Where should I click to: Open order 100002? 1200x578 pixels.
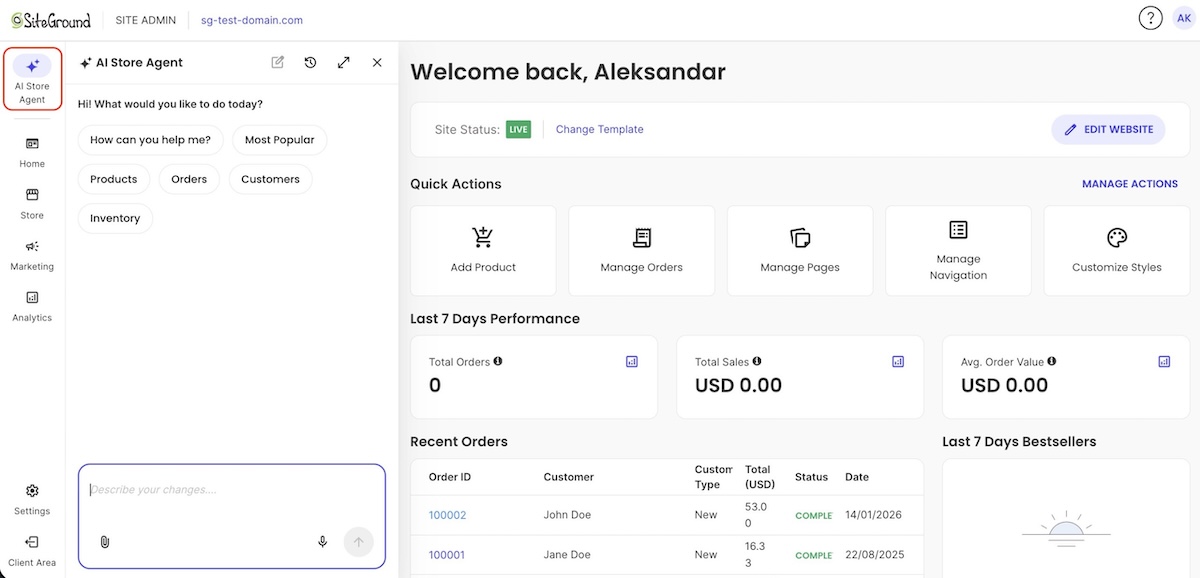click(x=447, y=515)
